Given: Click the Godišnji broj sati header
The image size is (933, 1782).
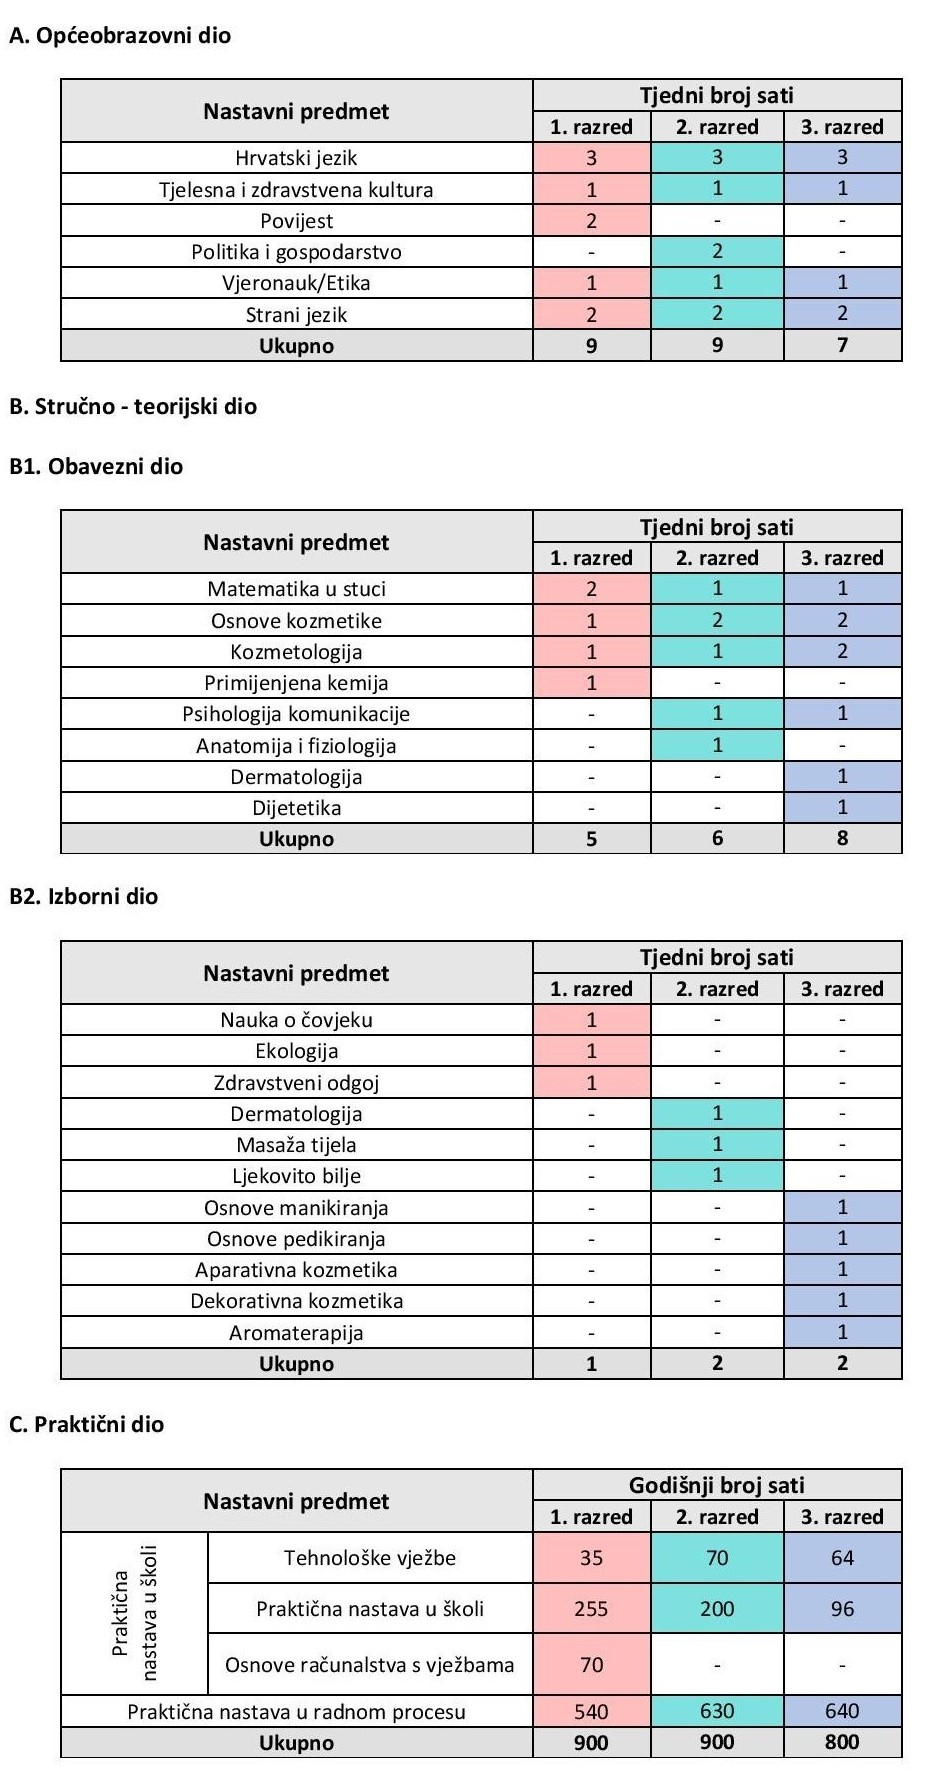Looking at the screenshot, I should point(717,1485).
